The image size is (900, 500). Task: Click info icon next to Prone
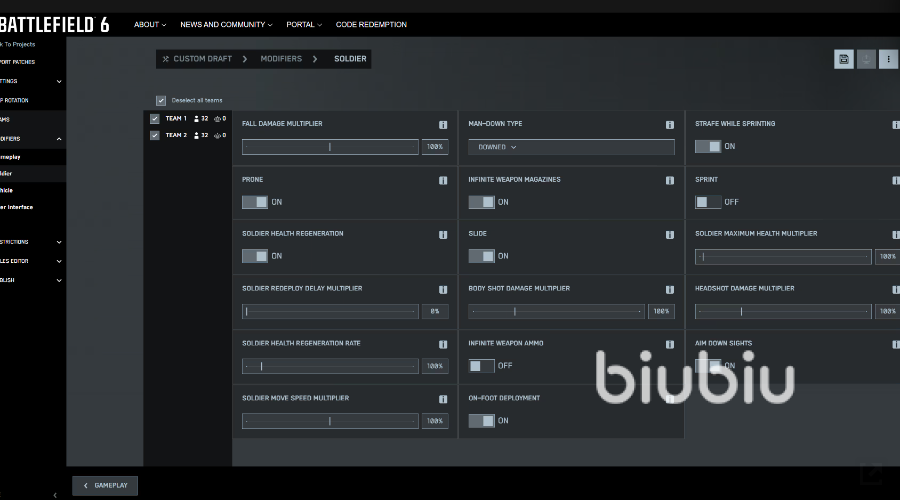click(x=443, y=180)
